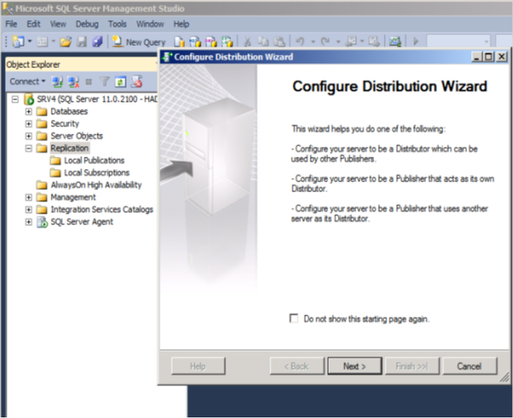Click the Cut scissors icon
This screenshot has width=513, height=418.
click(x=247, y=42)
